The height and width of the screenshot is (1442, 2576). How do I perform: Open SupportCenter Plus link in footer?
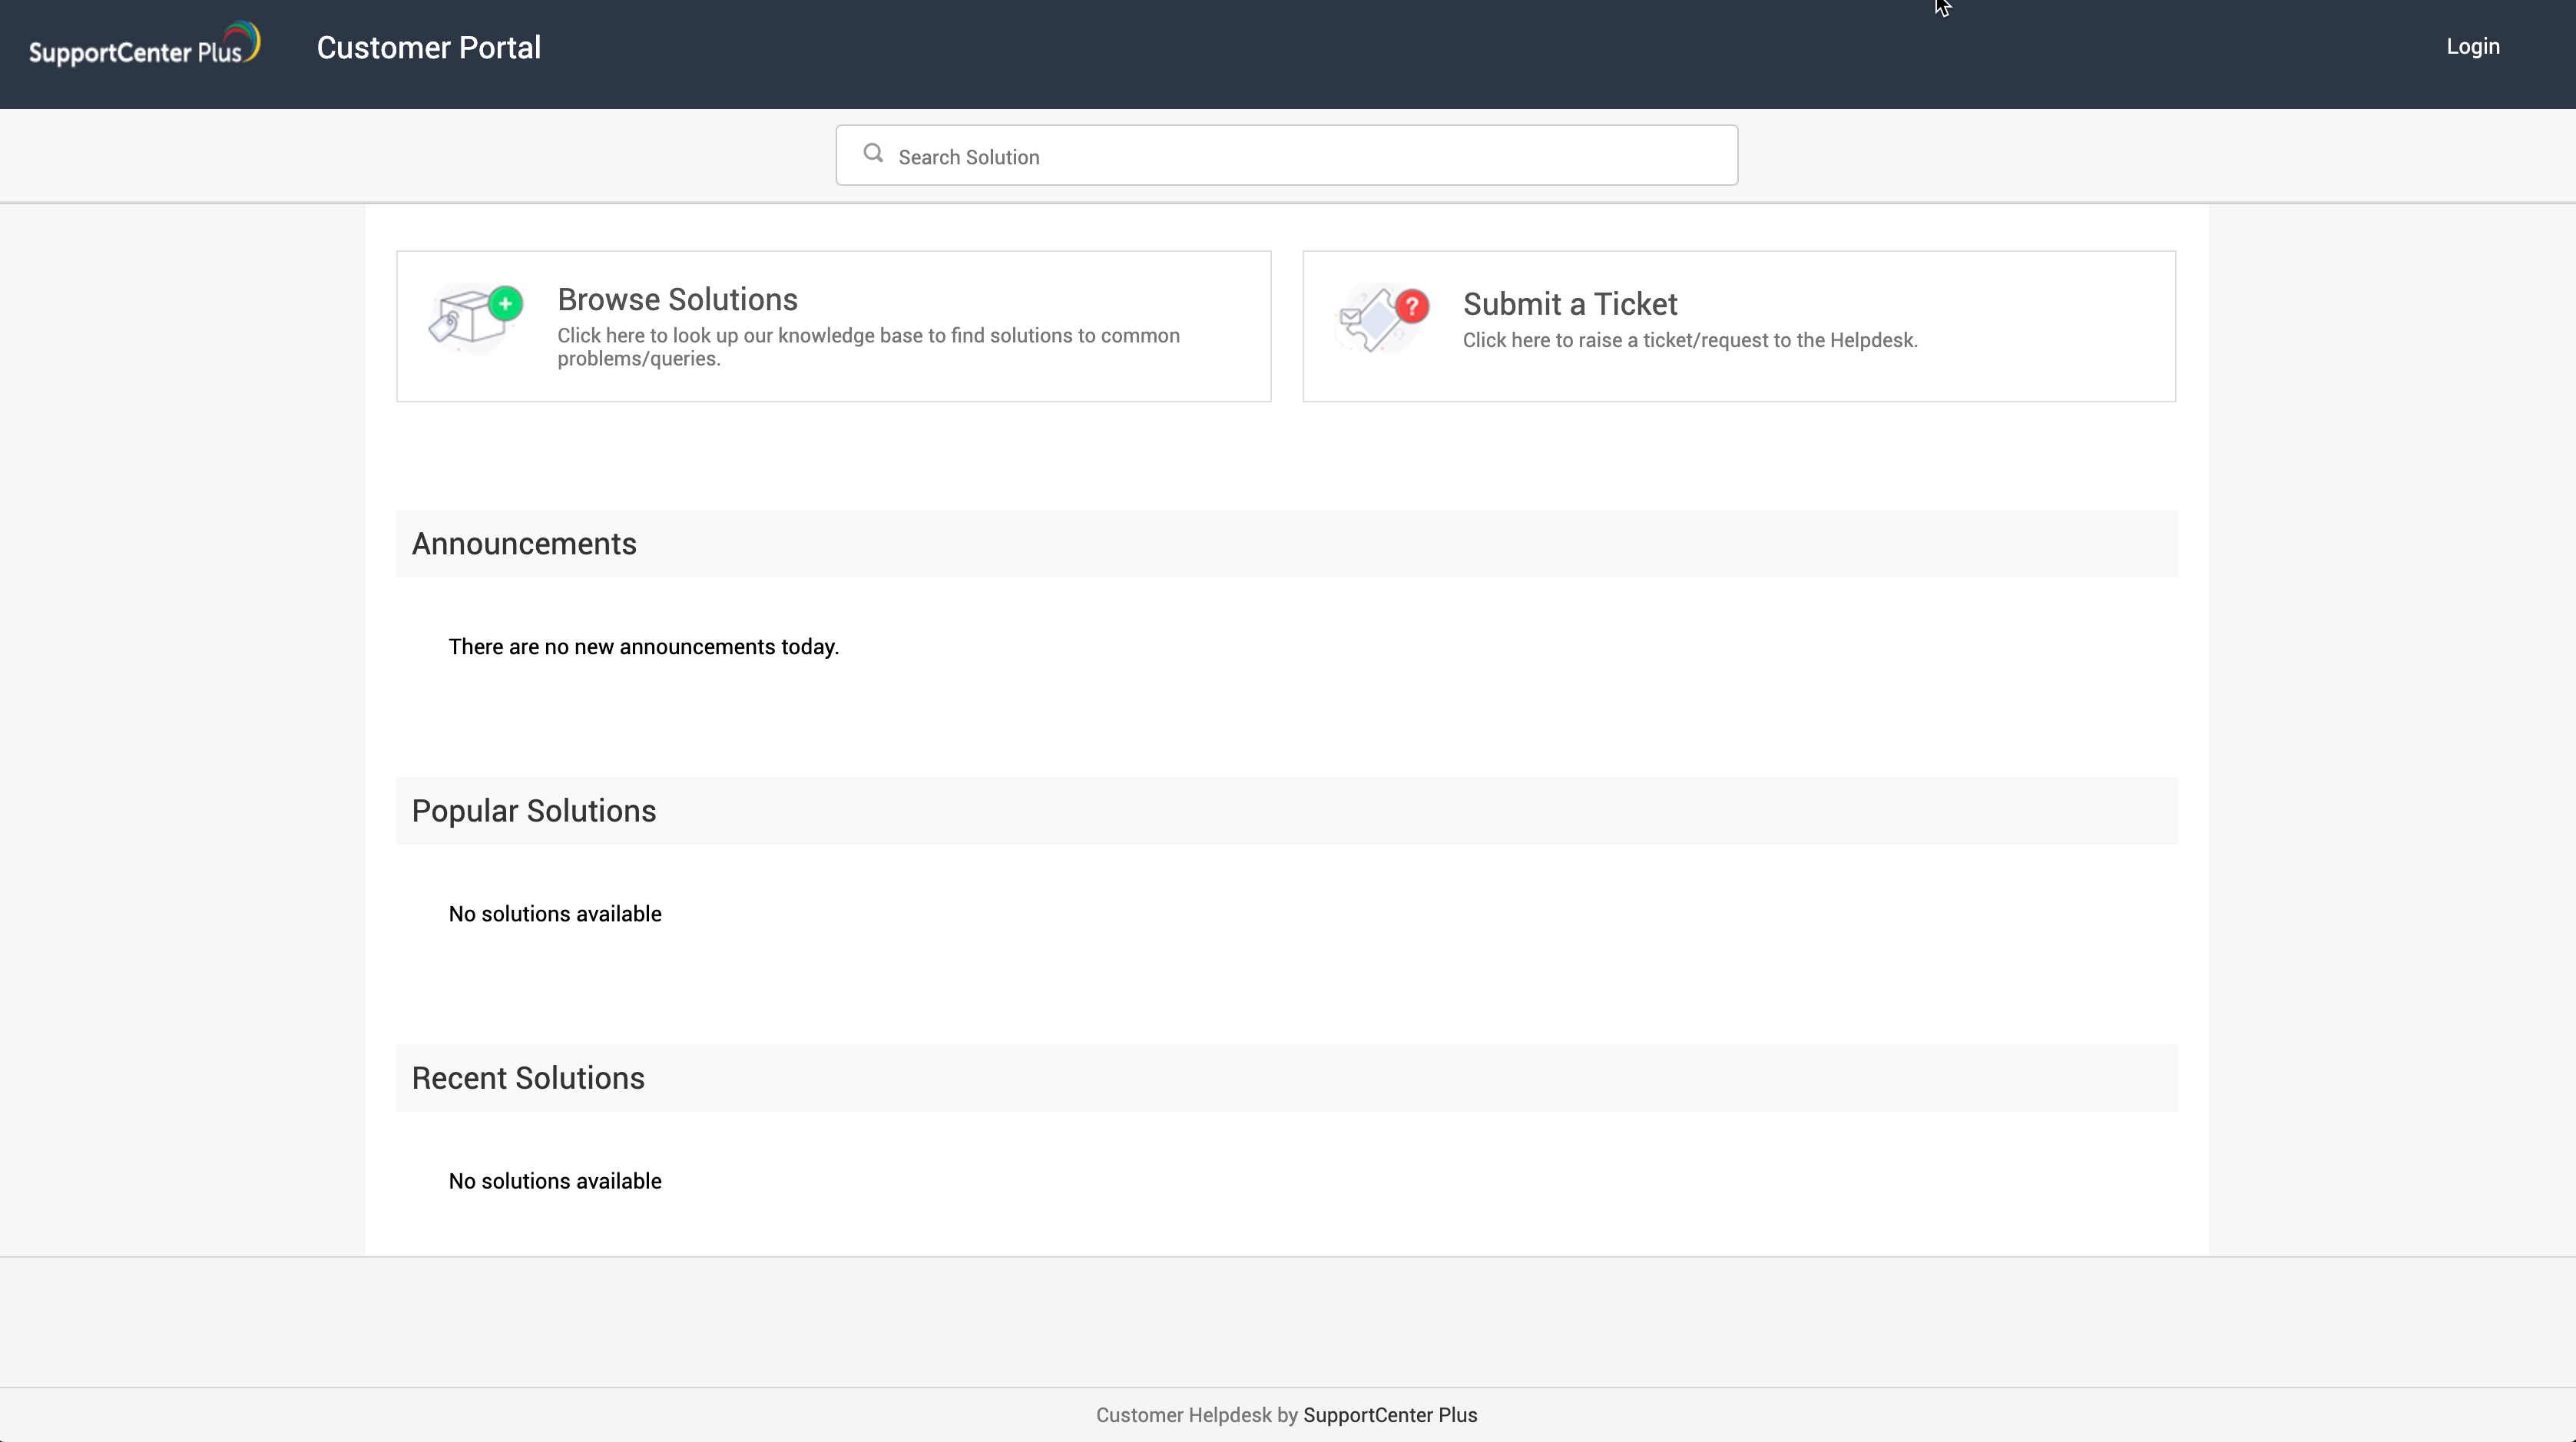(x=1389, y=1415)
